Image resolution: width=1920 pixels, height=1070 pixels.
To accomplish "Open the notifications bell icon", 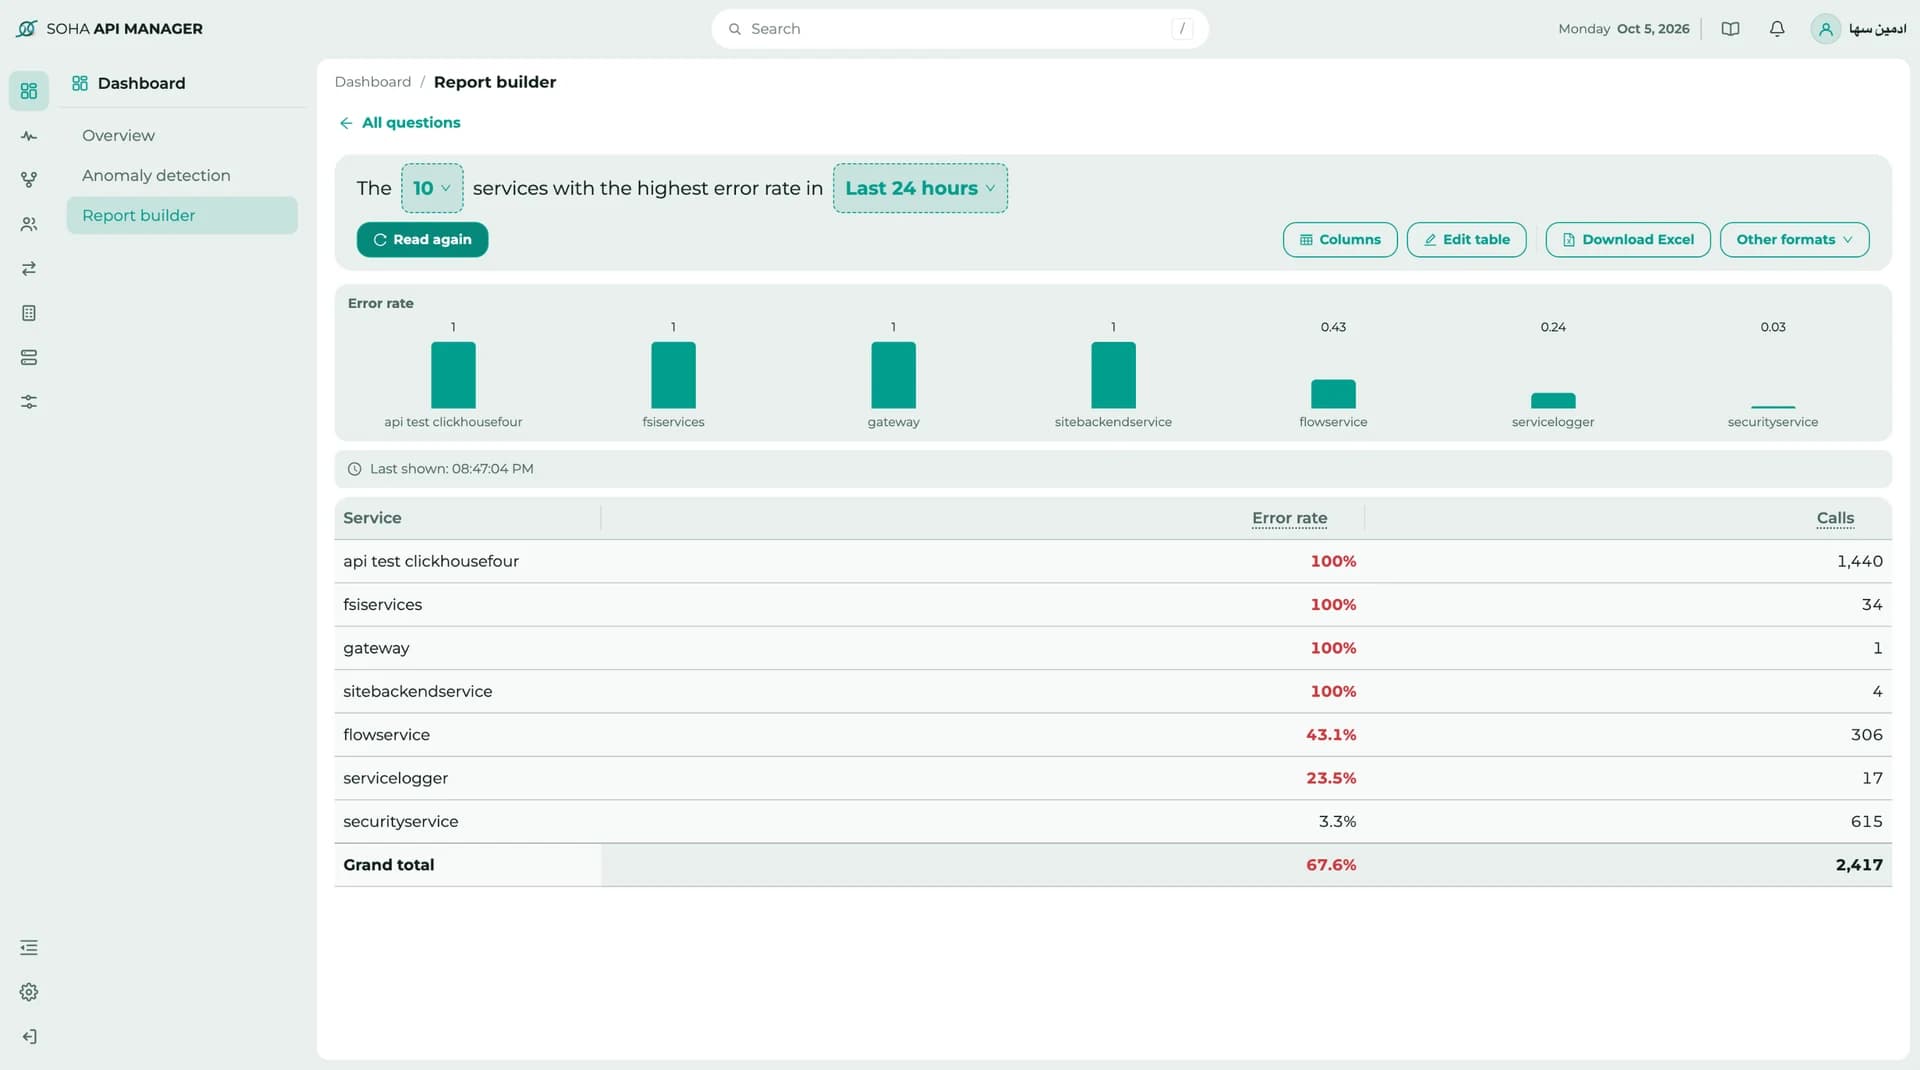I will point(1777,29).
